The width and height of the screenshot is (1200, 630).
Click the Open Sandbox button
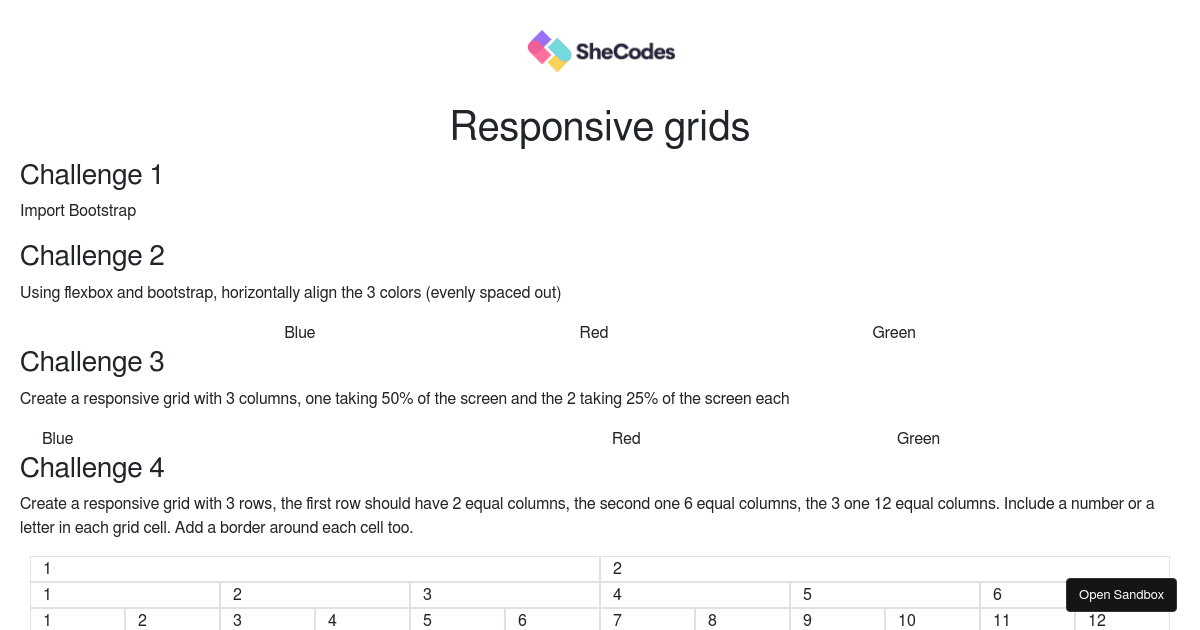coord(1121,594)
